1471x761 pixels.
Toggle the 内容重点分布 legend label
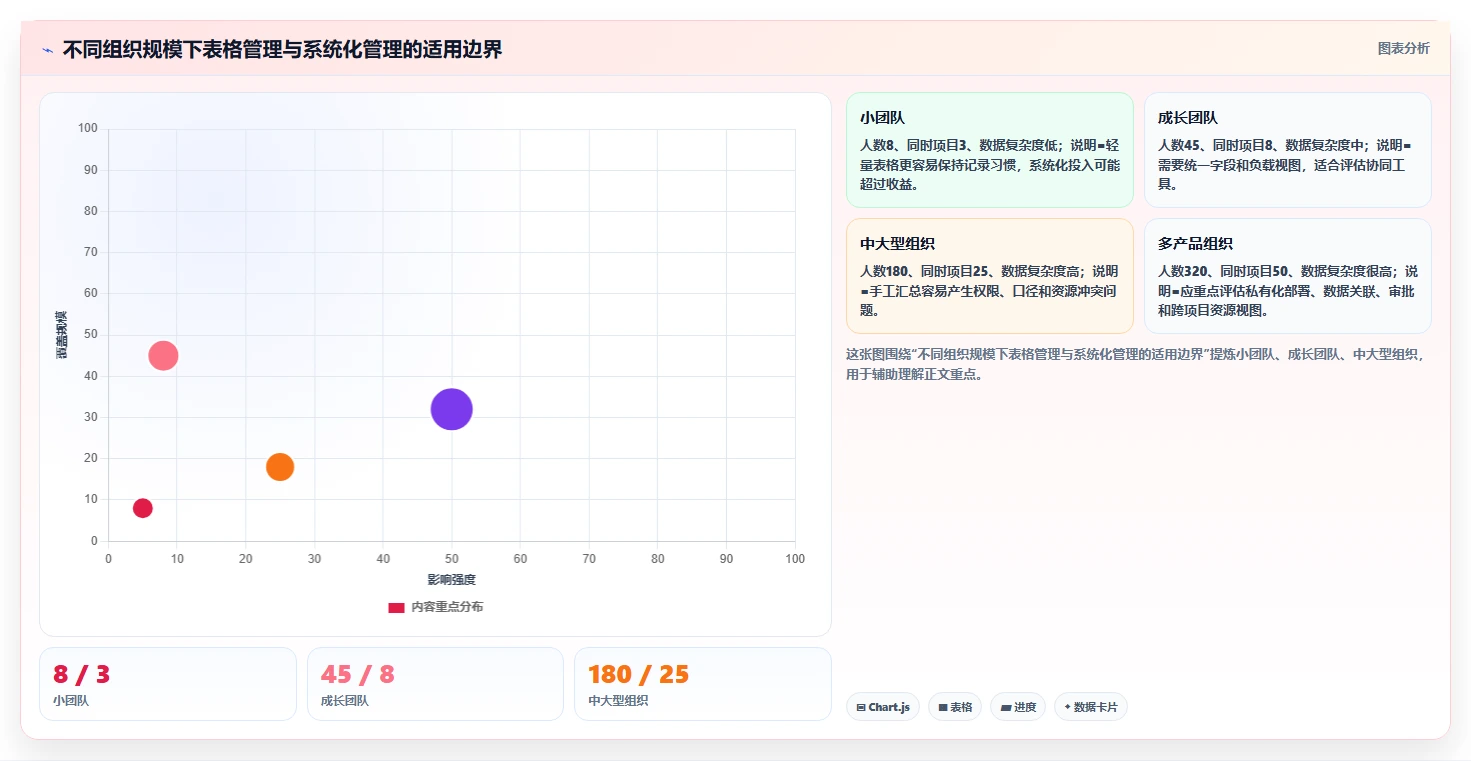[x=447, y=607]
